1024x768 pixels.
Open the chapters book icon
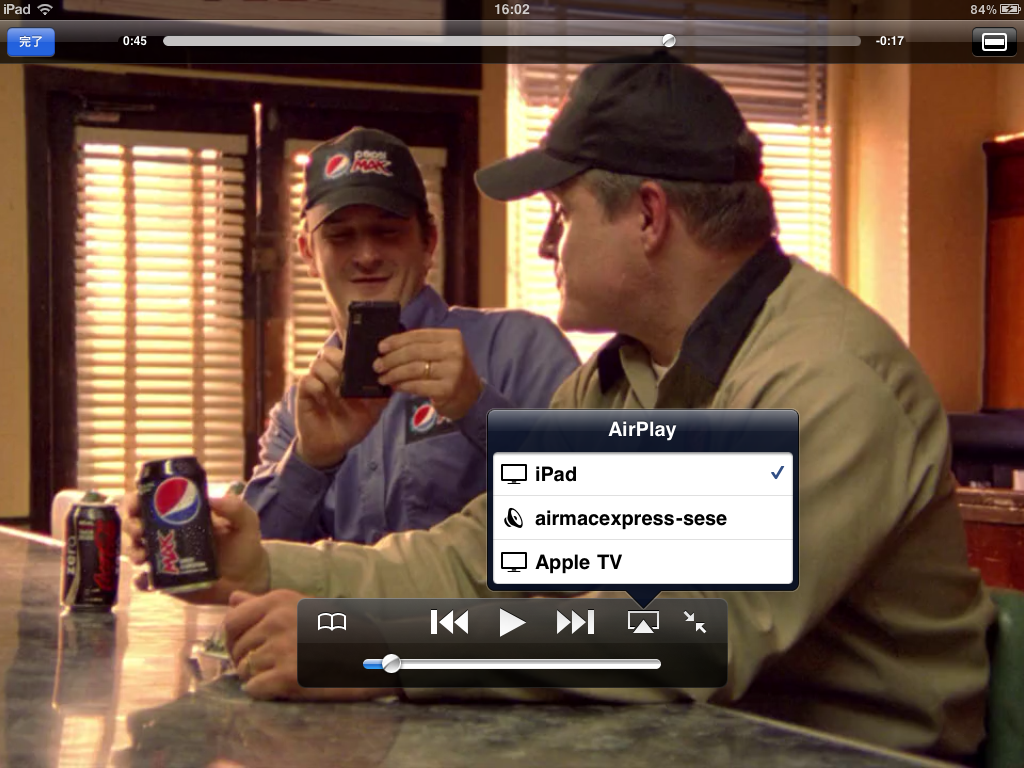(332, 622)
